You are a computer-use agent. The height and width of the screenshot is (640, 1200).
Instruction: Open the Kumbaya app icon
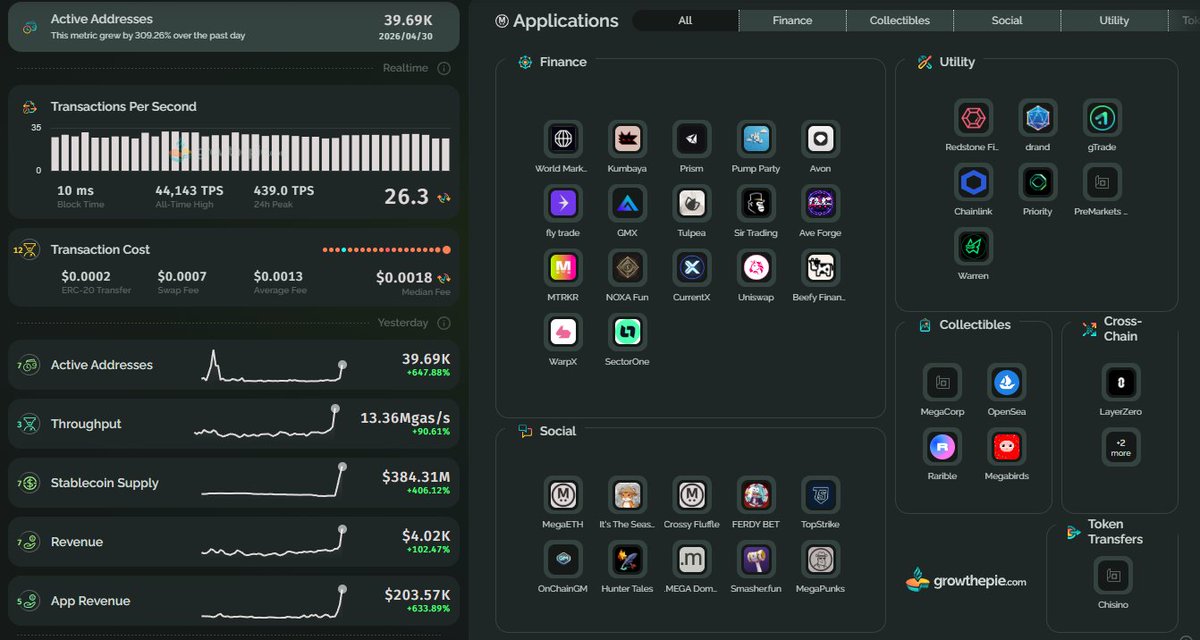tap(627, 139)
